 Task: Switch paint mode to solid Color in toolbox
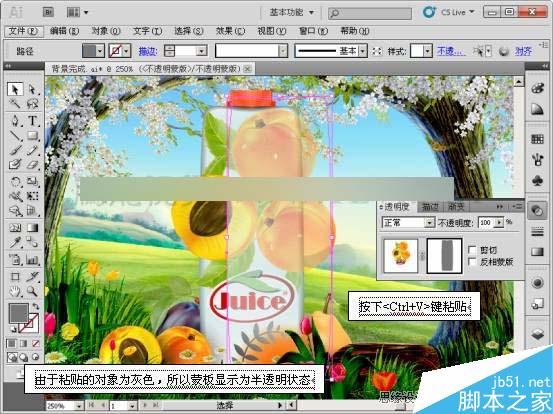pos(12,343)
